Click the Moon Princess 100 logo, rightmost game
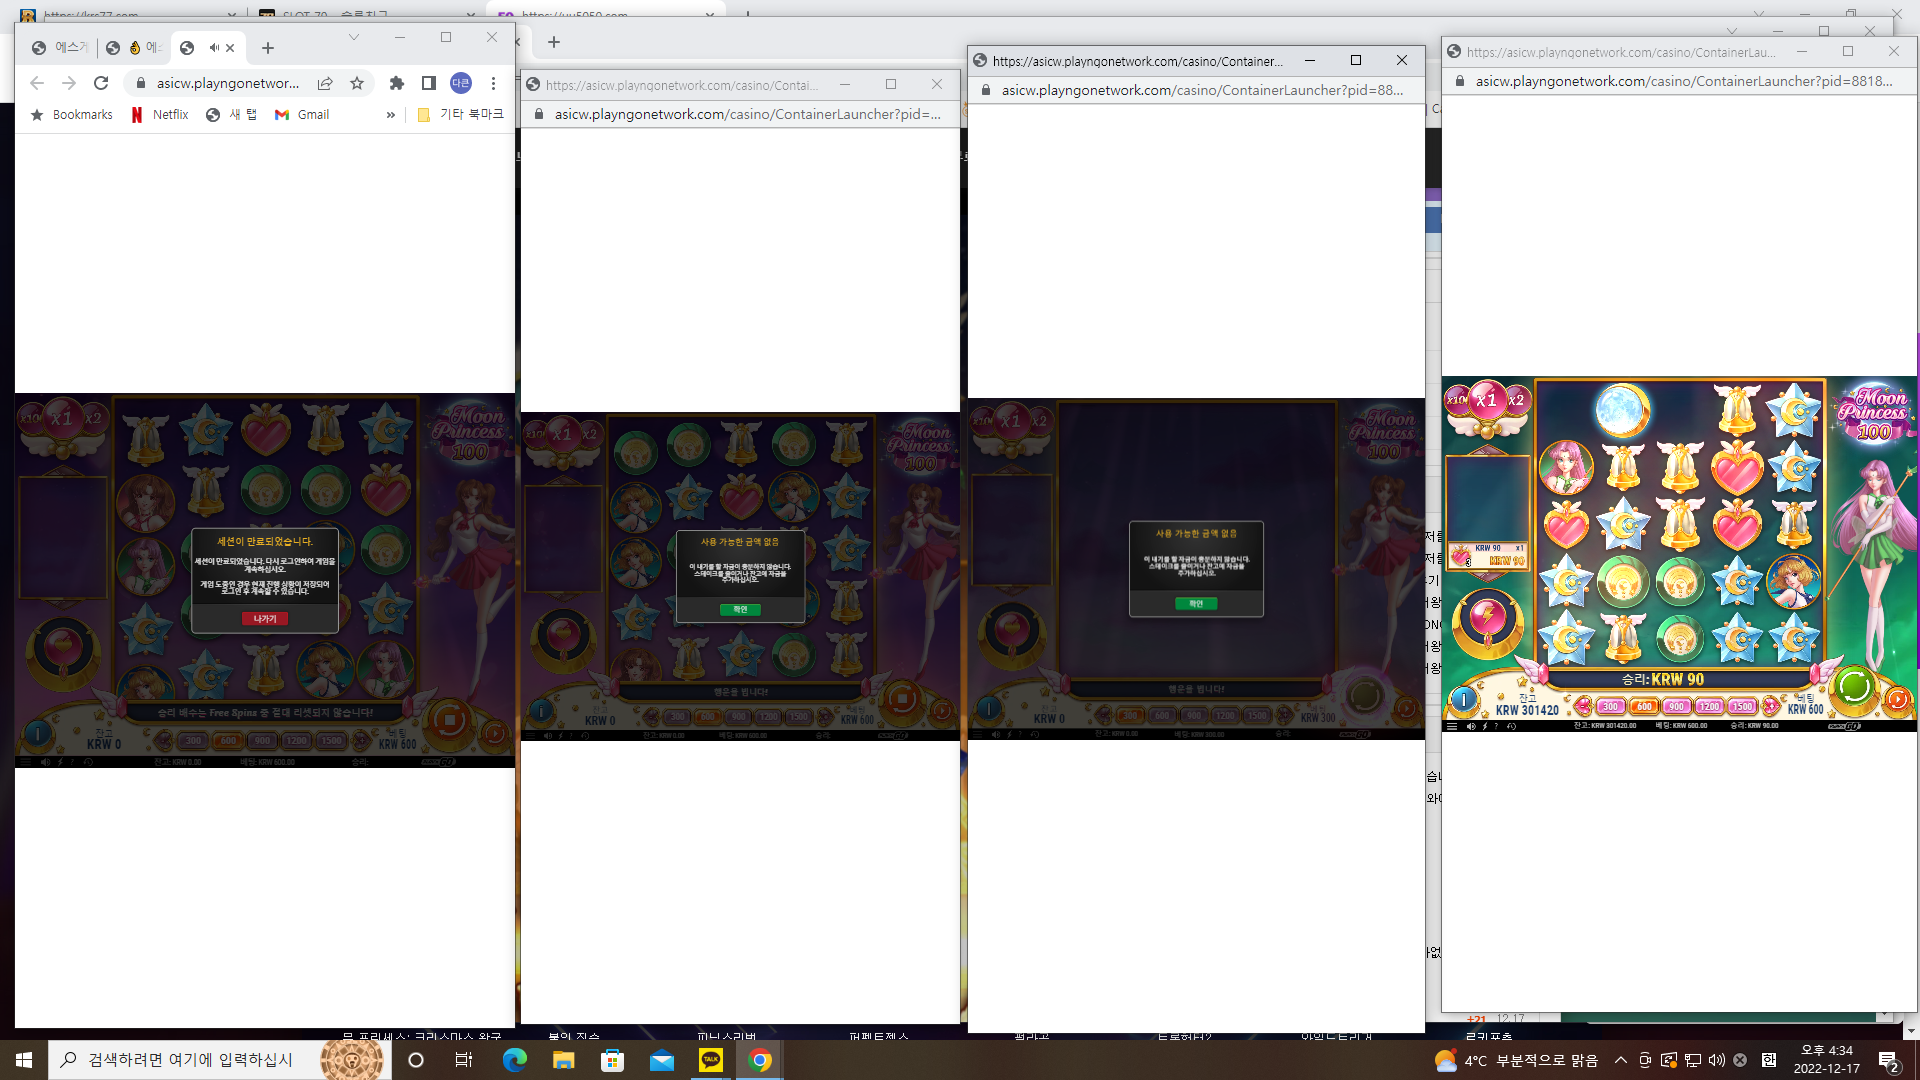This screenshot has height=1080, width=1920. coord(1875,412)
